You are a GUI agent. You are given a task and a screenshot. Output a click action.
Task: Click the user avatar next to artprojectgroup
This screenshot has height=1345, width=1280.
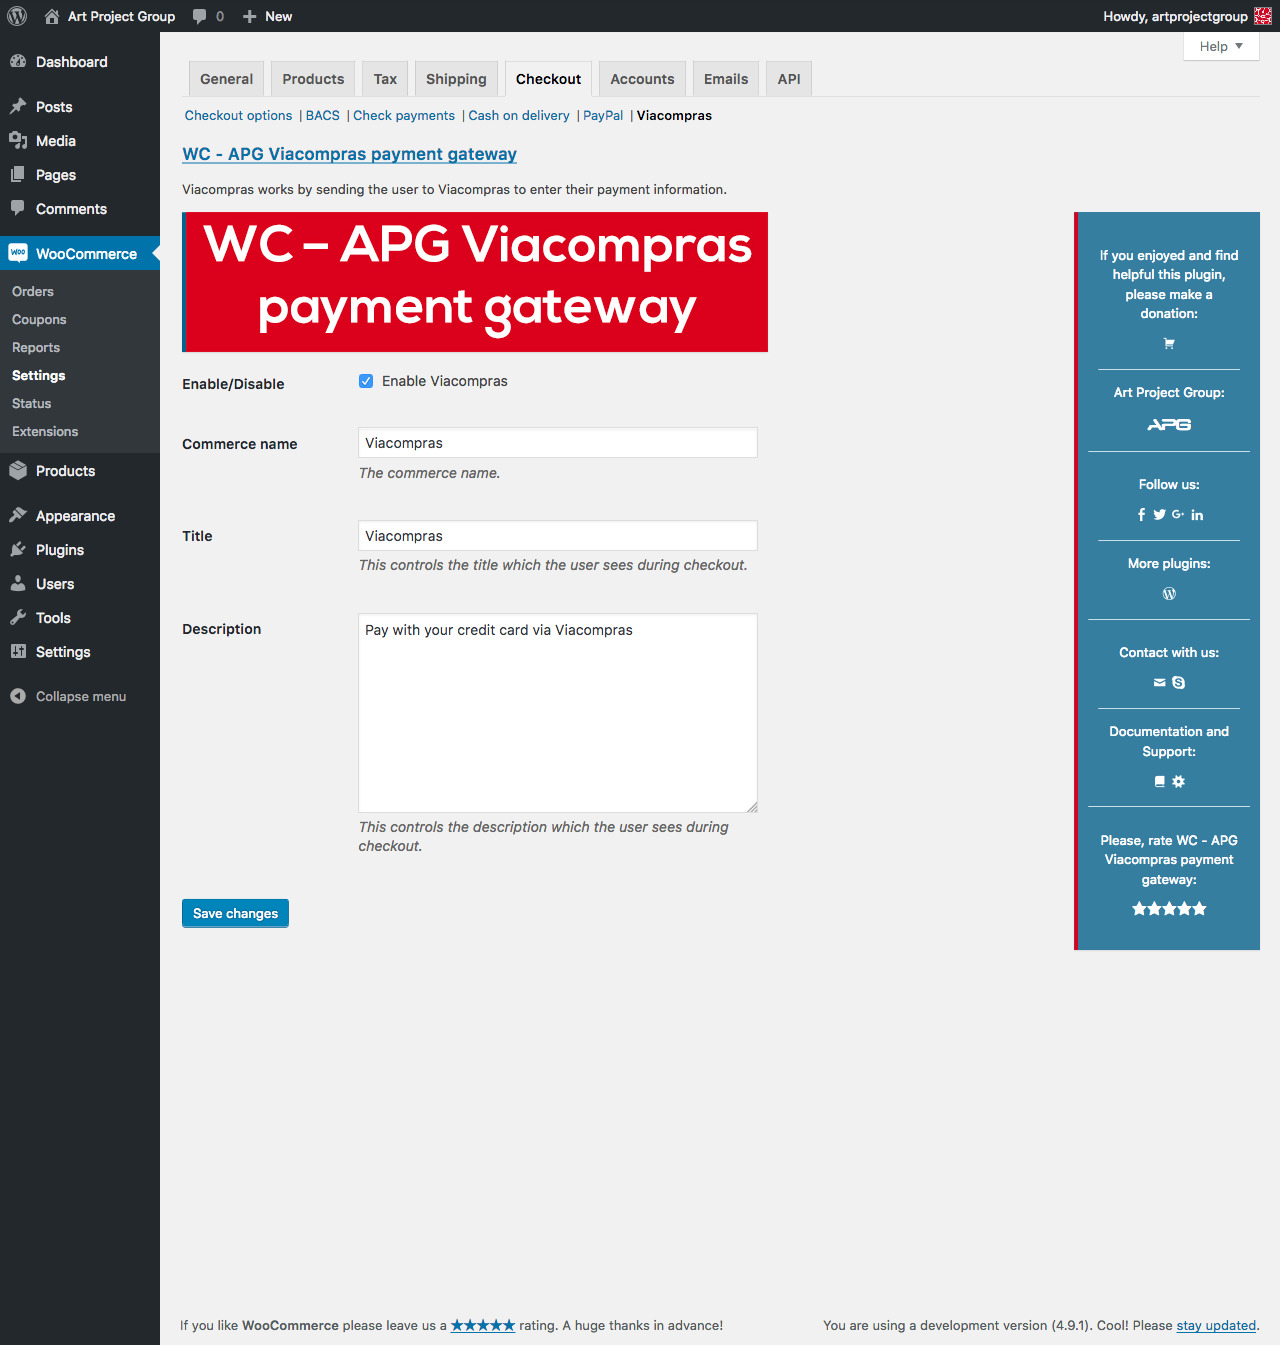pos(1263,16)
